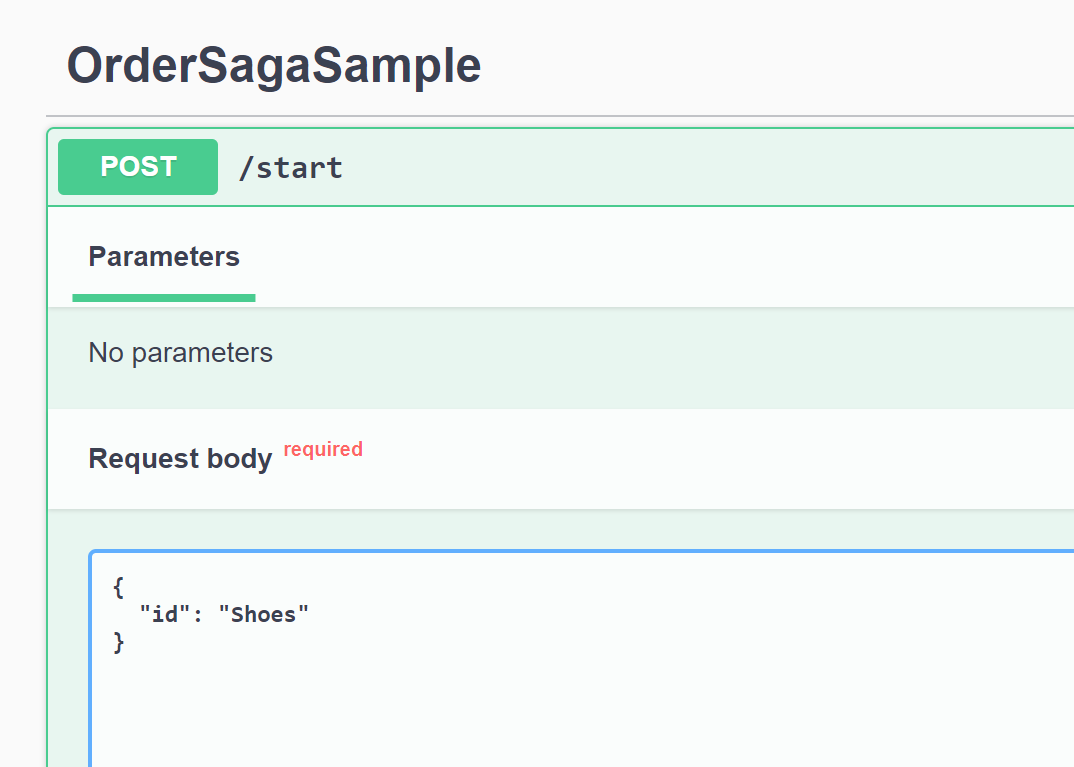
Task: Click the colon after "id" in JSON
Action: [x=198, y=614]
